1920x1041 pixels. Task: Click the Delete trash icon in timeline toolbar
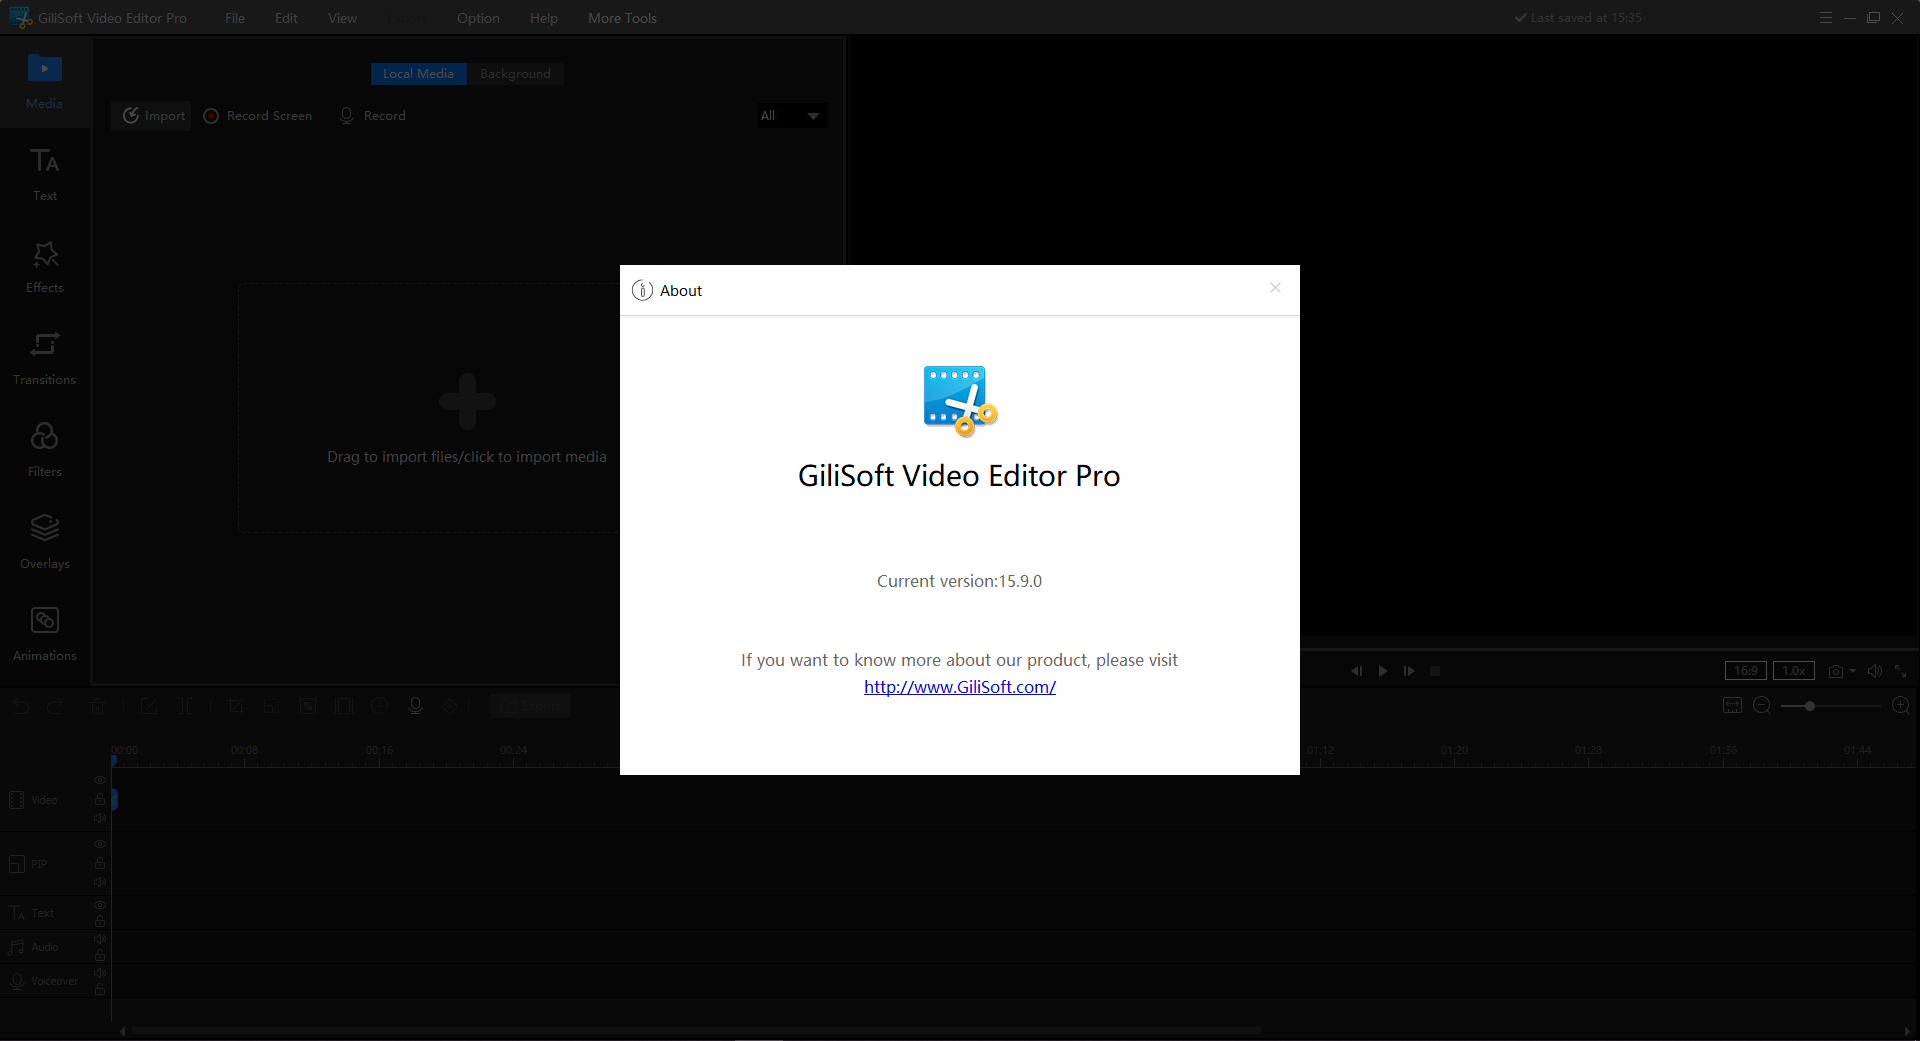coord(97,706)
